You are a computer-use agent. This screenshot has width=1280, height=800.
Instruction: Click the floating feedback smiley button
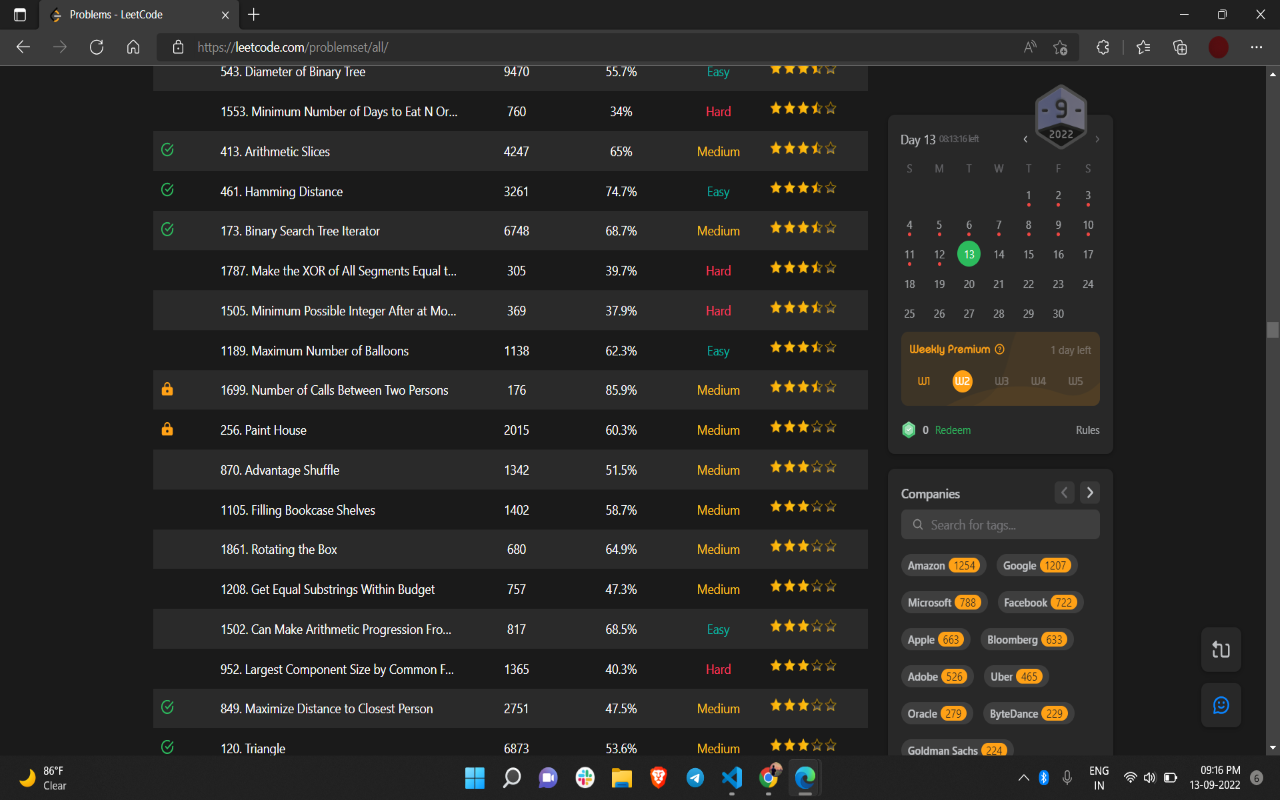click(1221, 705)
